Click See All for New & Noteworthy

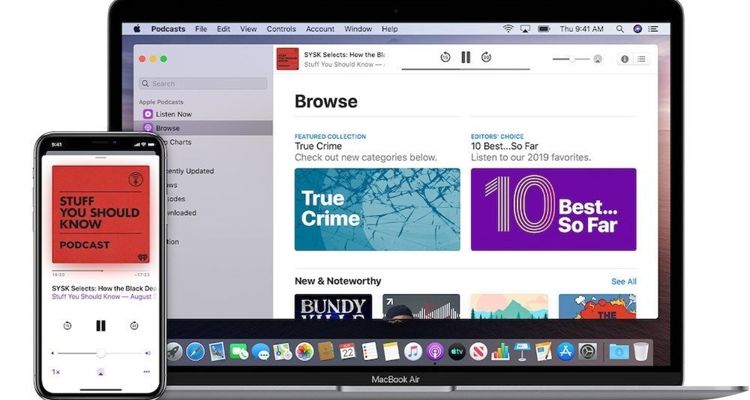(x=624, y=281)
